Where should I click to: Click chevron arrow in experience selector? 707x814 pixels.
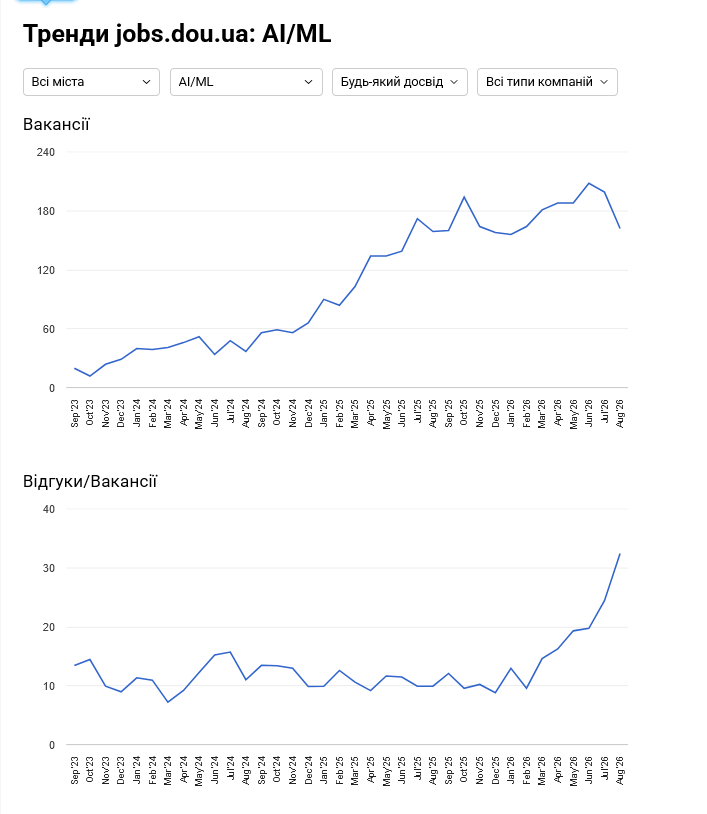454,82
